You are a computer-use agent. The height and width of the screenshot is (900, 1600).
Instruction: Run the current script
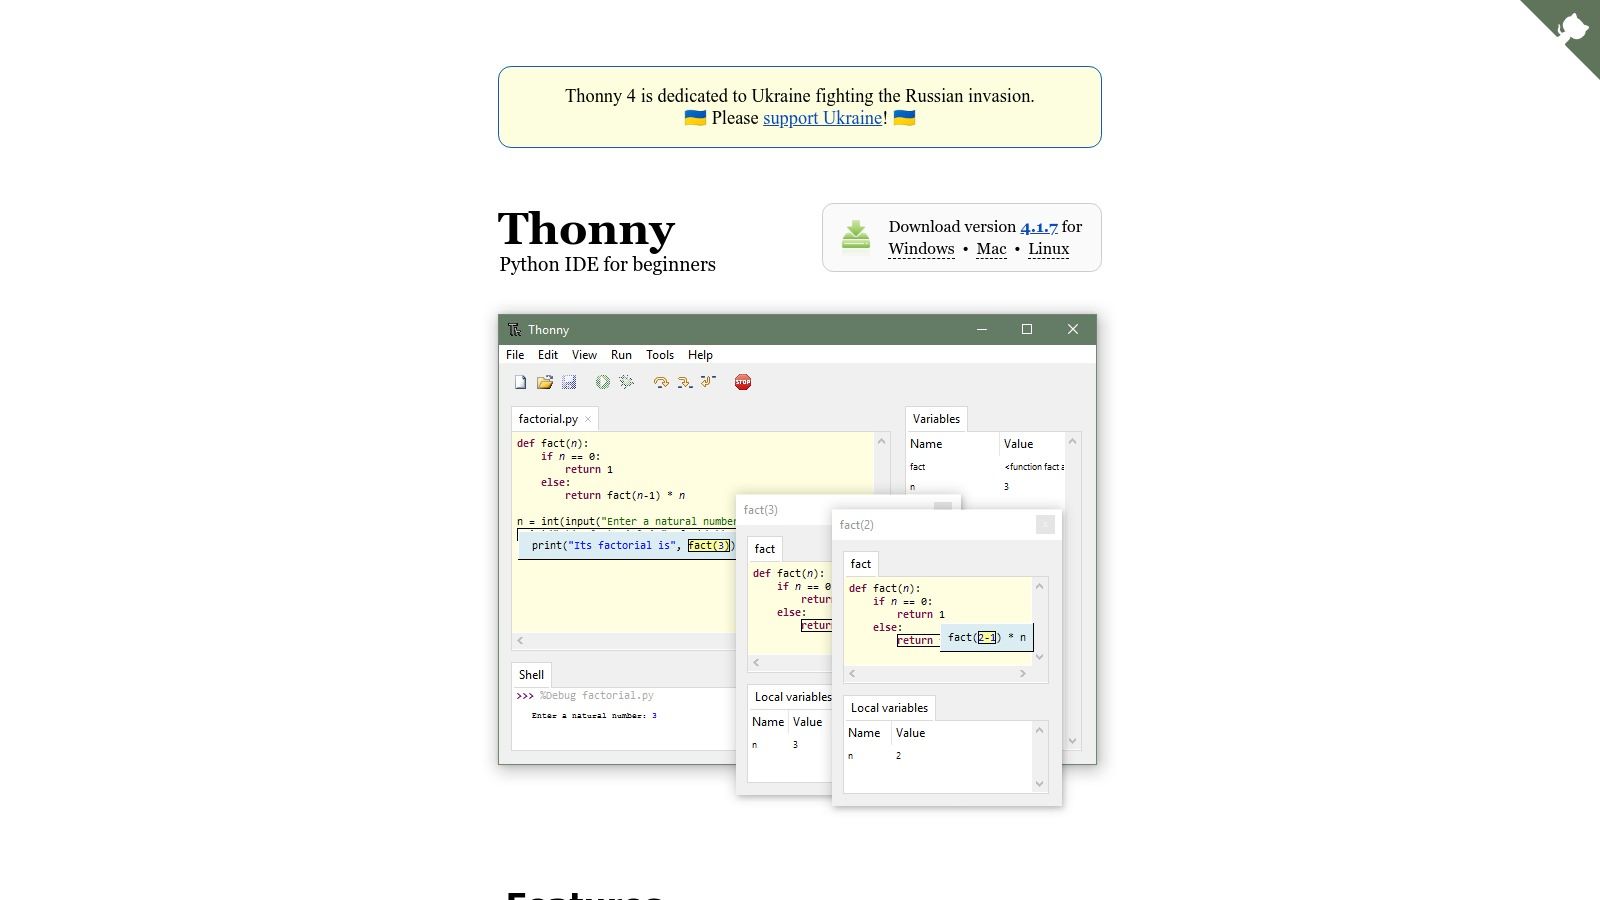click(601, 382)
